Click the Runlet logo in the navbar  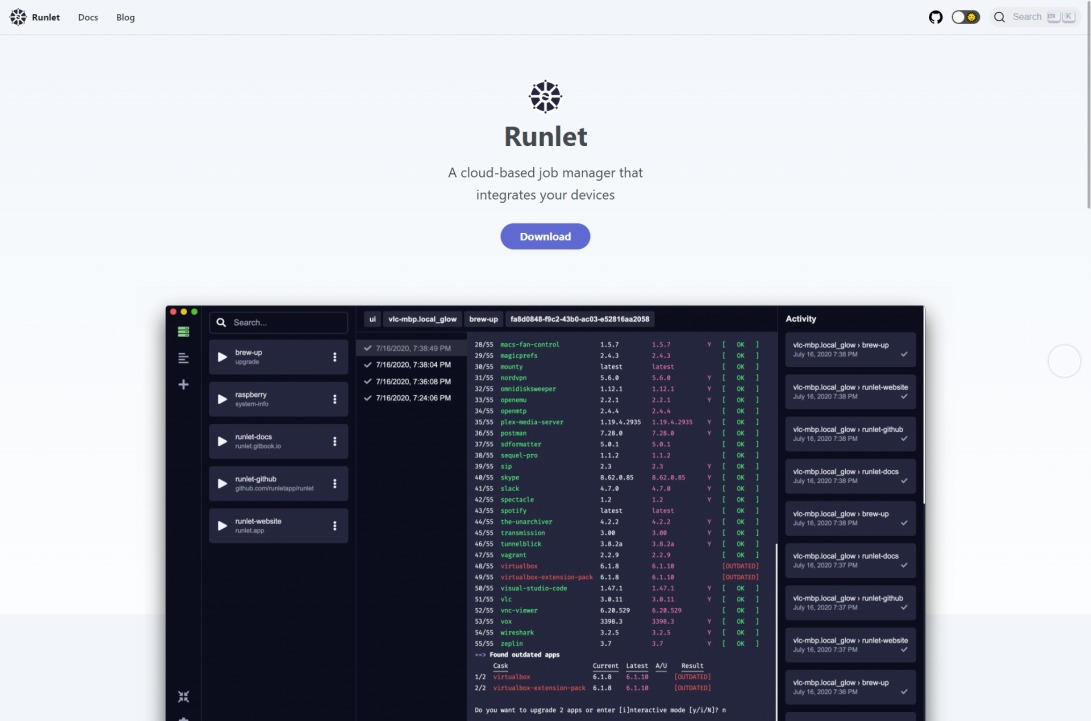point(17,17)
